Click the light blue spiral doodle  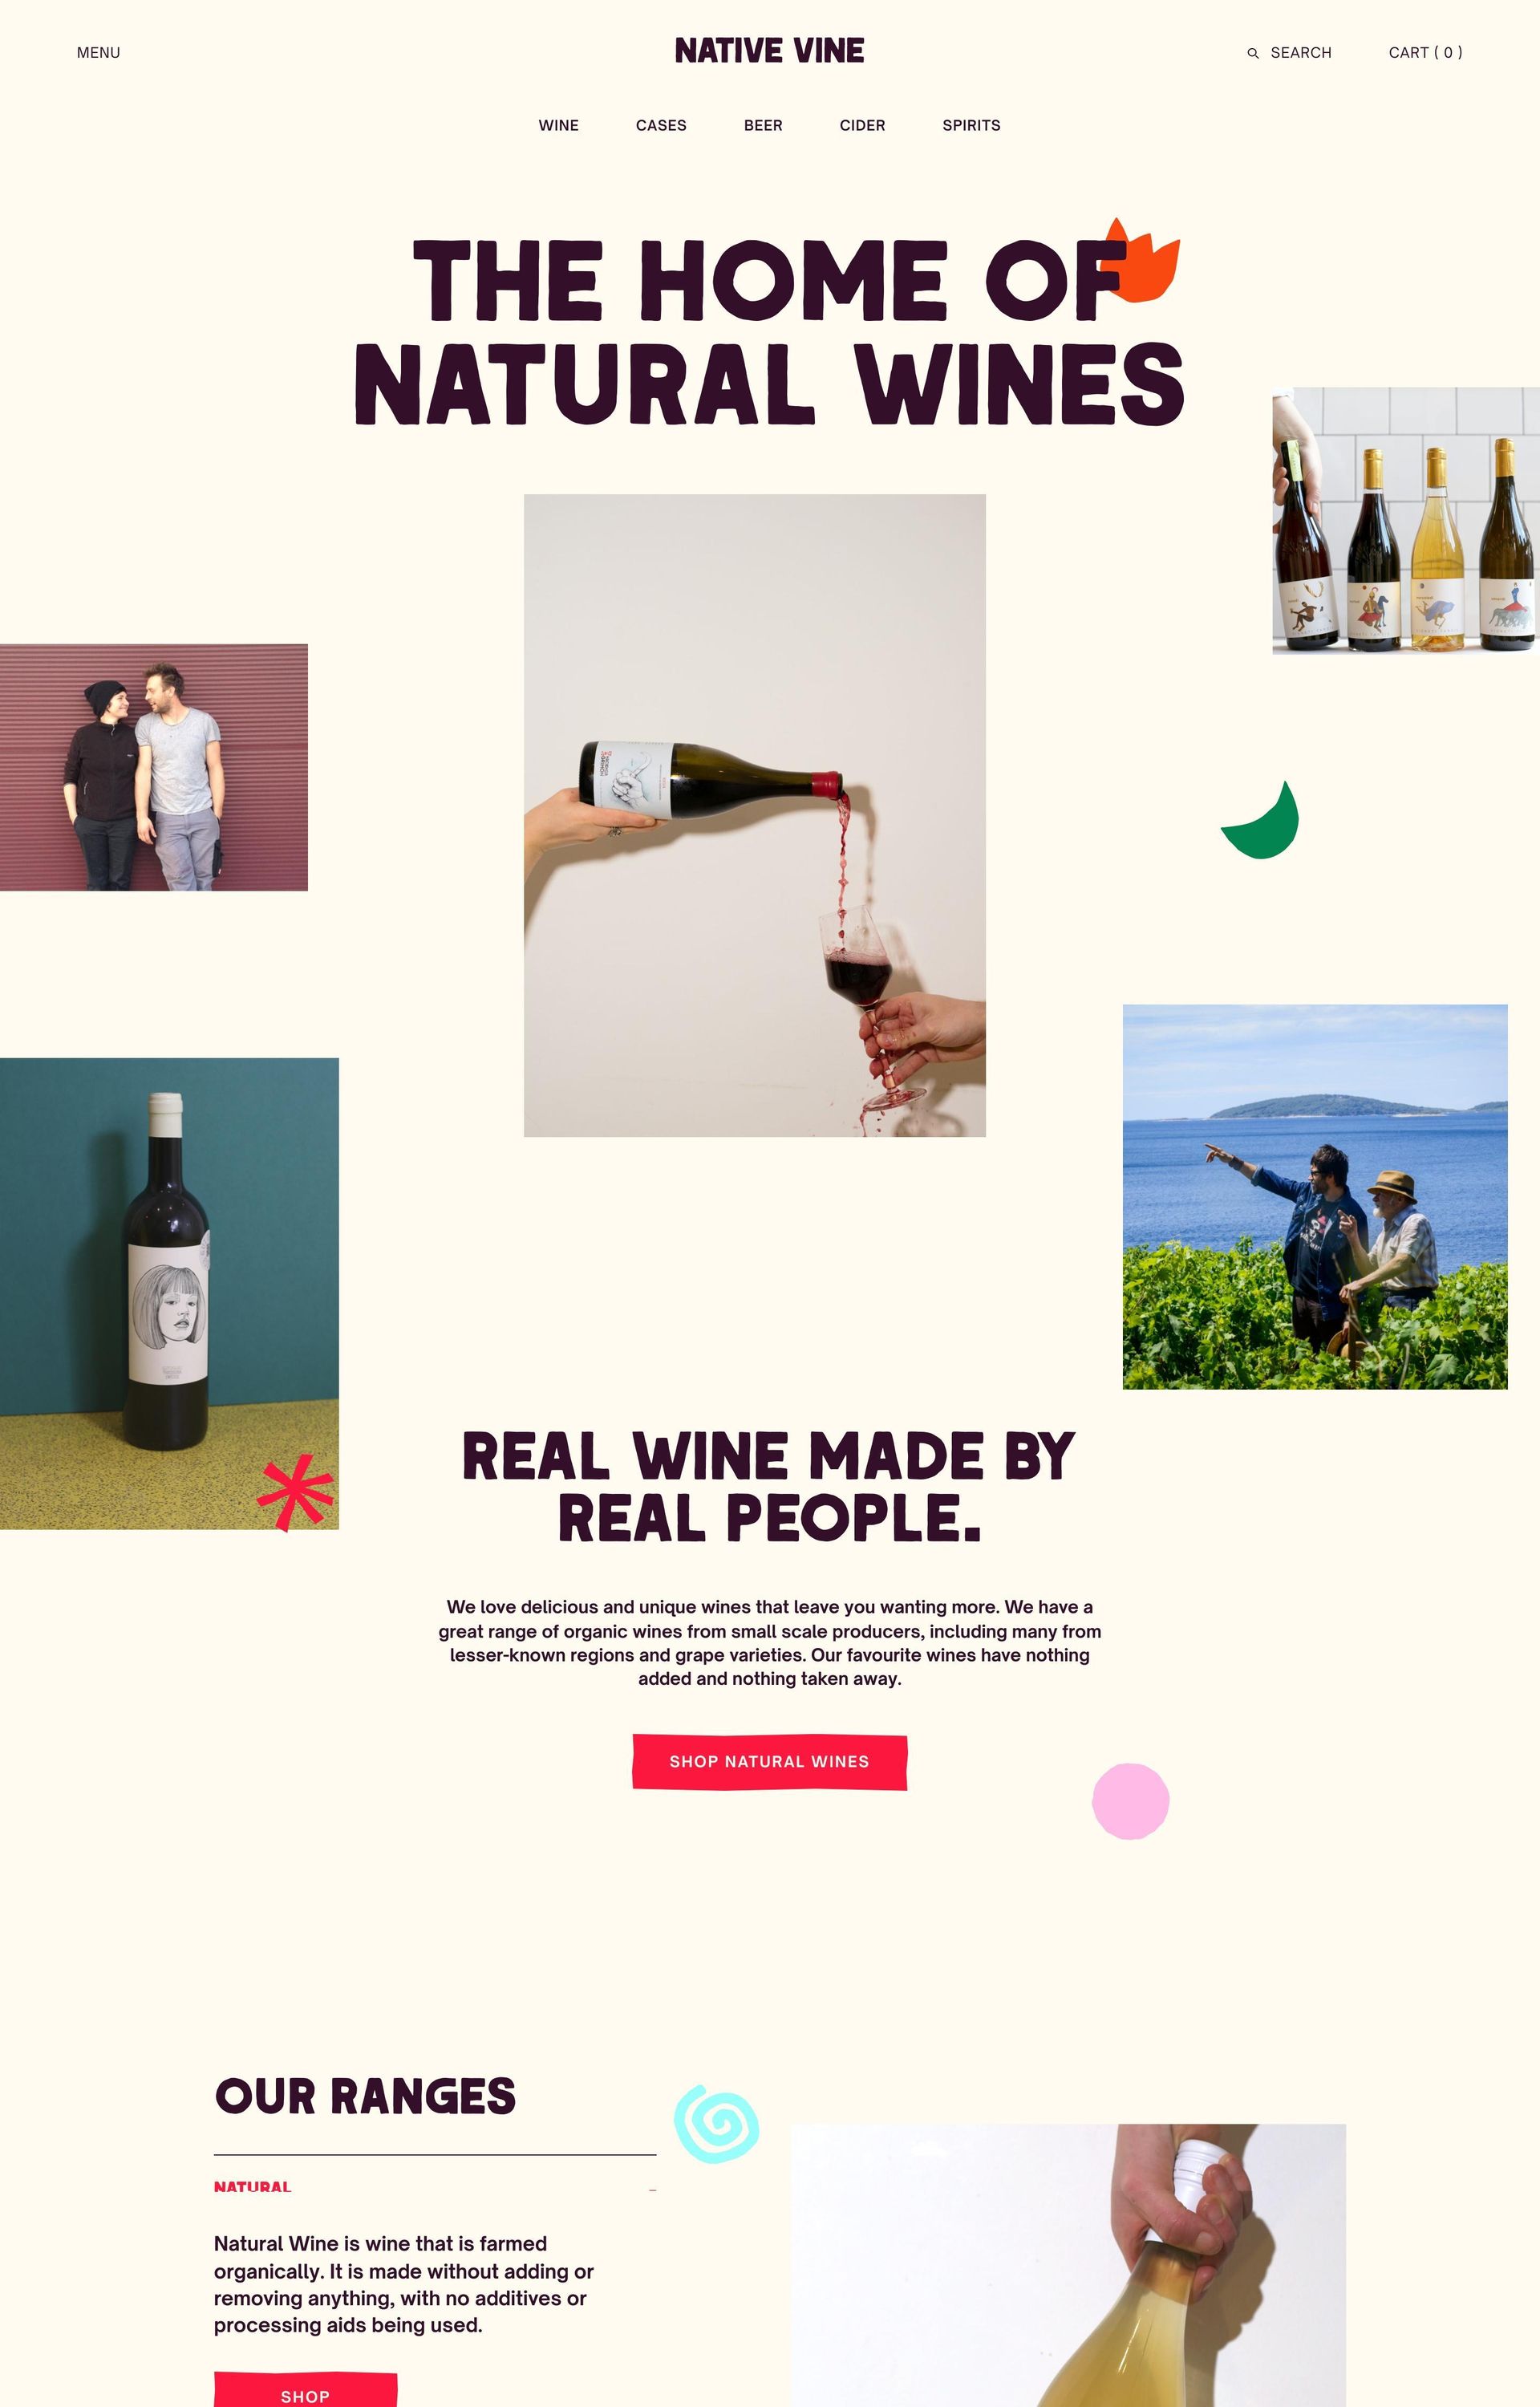point(716,2124)
